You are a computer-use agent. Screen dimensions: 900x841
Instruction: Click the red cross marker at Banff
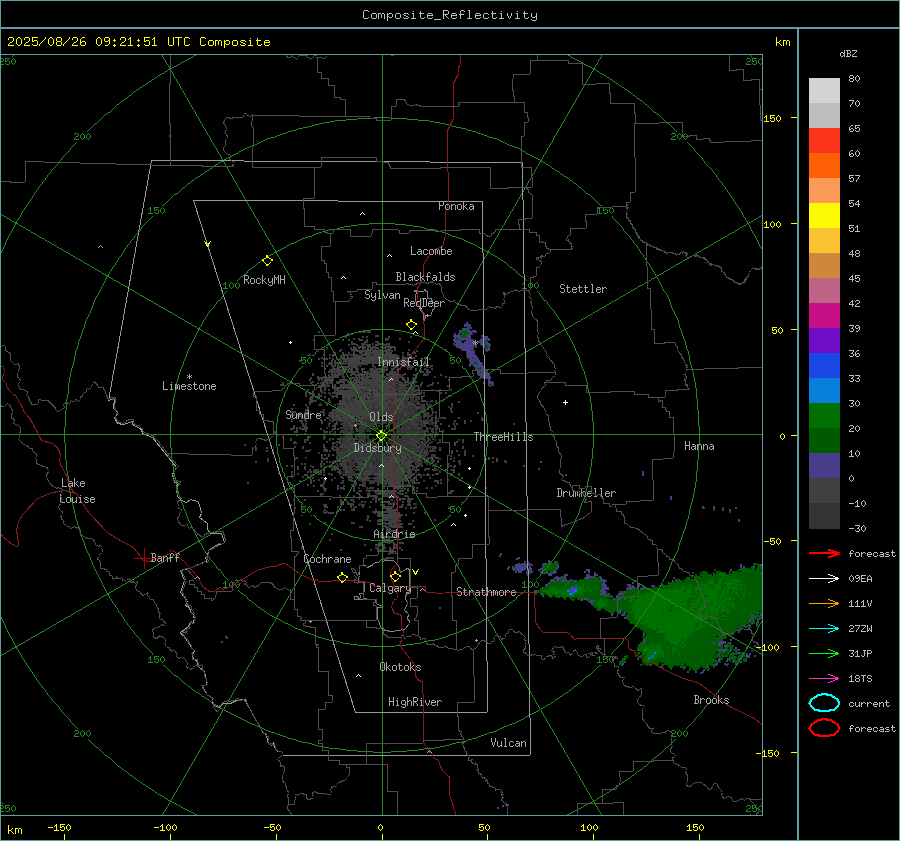[143, 558]
